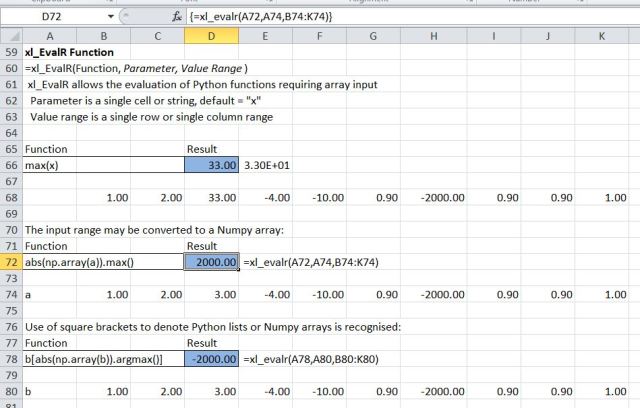The image size is (640, 408).
Task: Click the blue result cell showing -2000.00
Action: (x=212, y=358)
